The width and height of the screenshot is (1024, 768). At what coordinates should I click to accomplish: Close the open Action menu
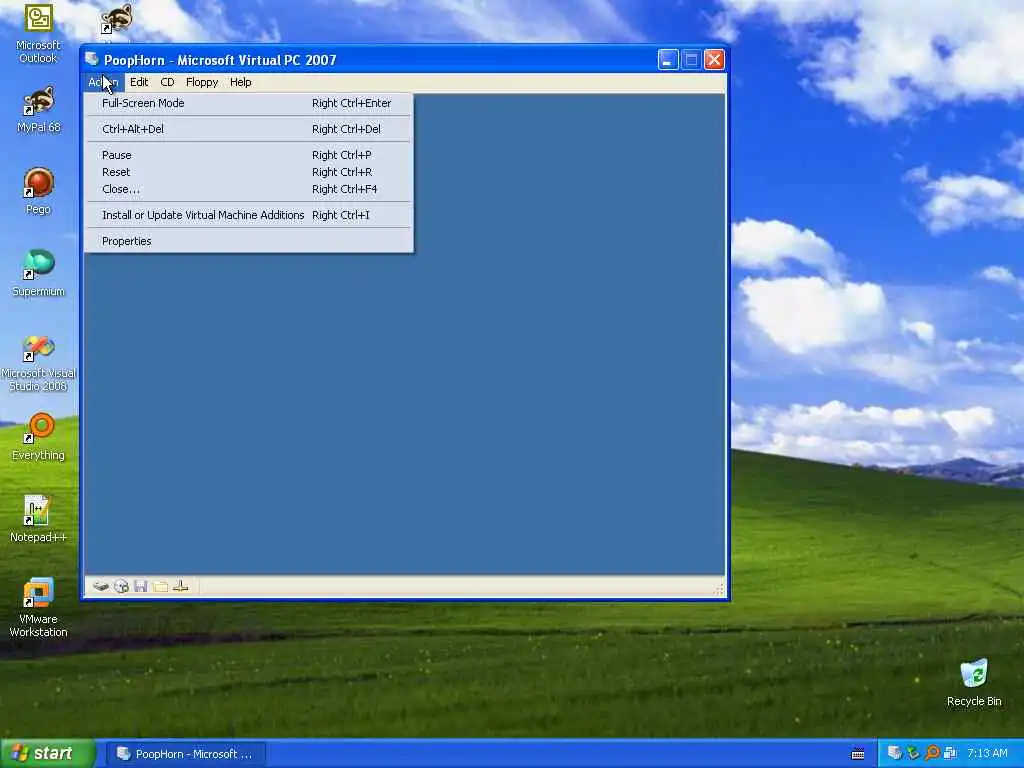(103, 82)
